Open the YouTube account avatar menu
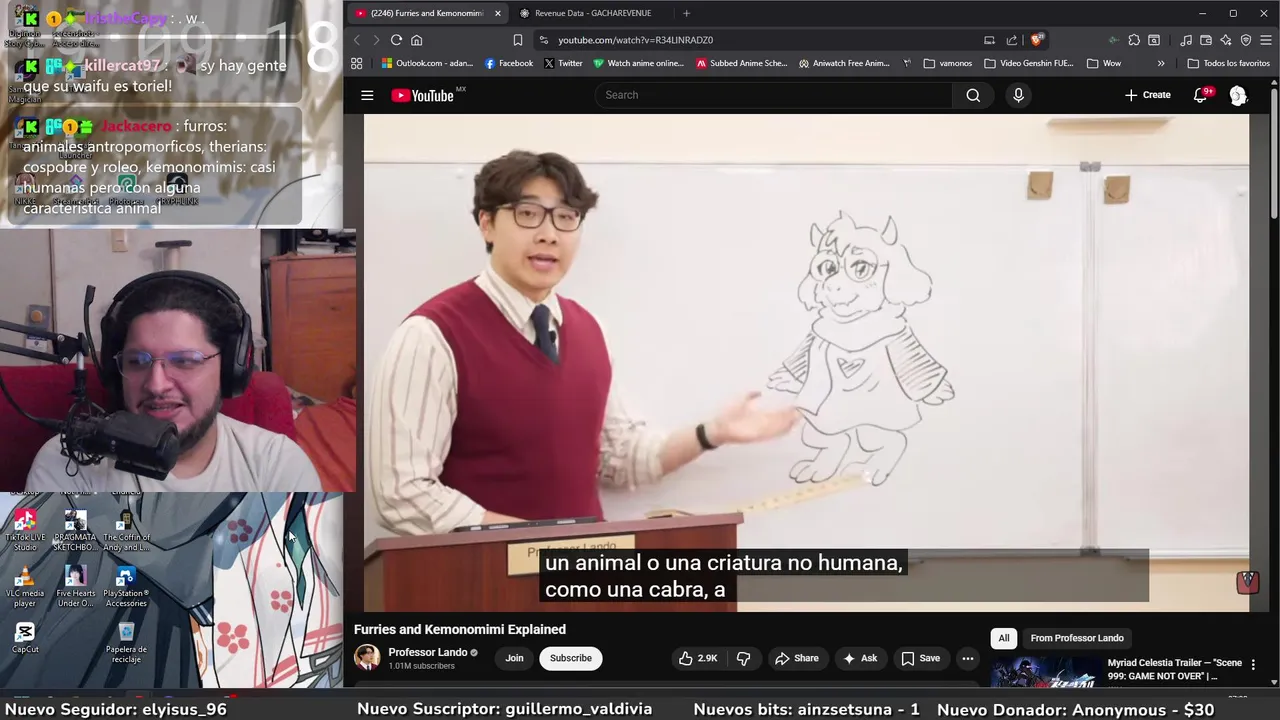The width and height of the screenshot is (1280, 720). click(x=1238, y=95)
